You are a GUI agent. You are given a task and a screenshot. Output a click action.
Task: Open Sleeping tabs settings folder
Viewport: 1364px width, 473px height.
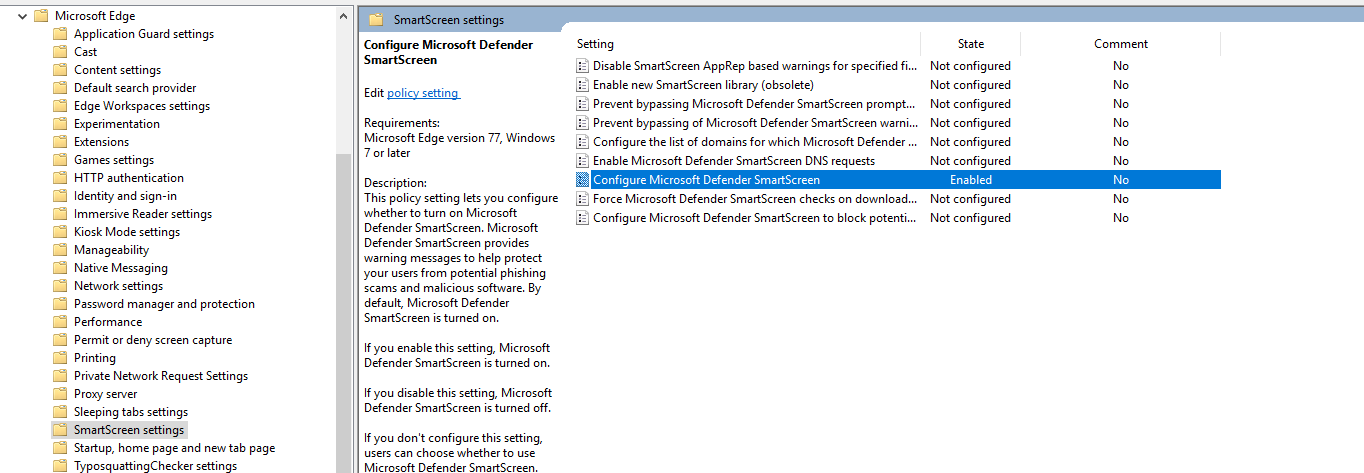click(131, 412)
